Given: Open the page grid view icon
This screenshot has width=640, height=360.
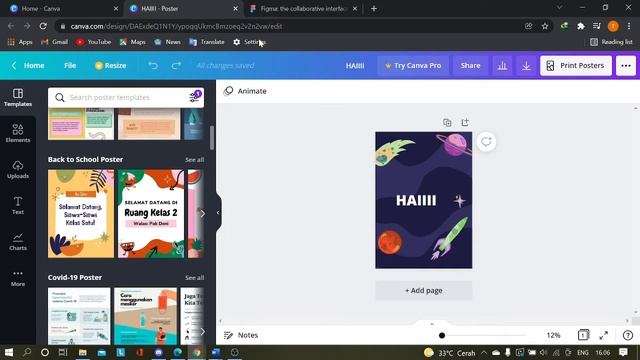Looking at the screenshot, I should click(x=583, y=335).
